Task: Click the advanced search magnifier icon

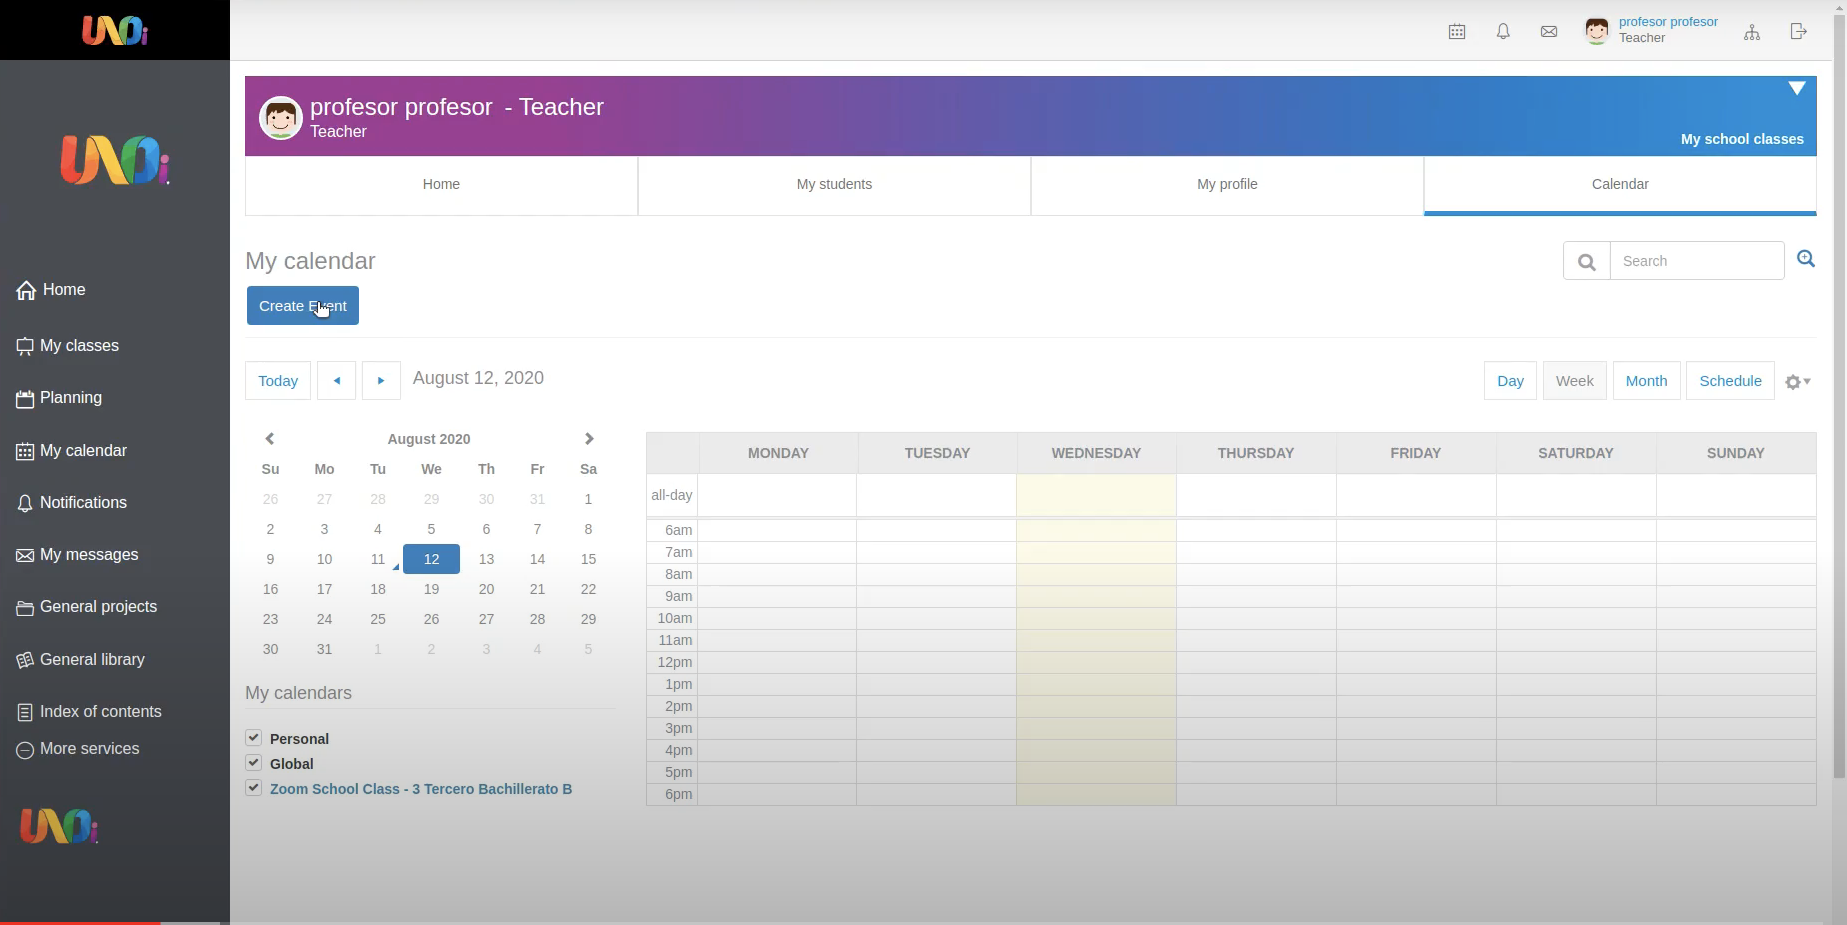Action: click(x=1806, y=259)
